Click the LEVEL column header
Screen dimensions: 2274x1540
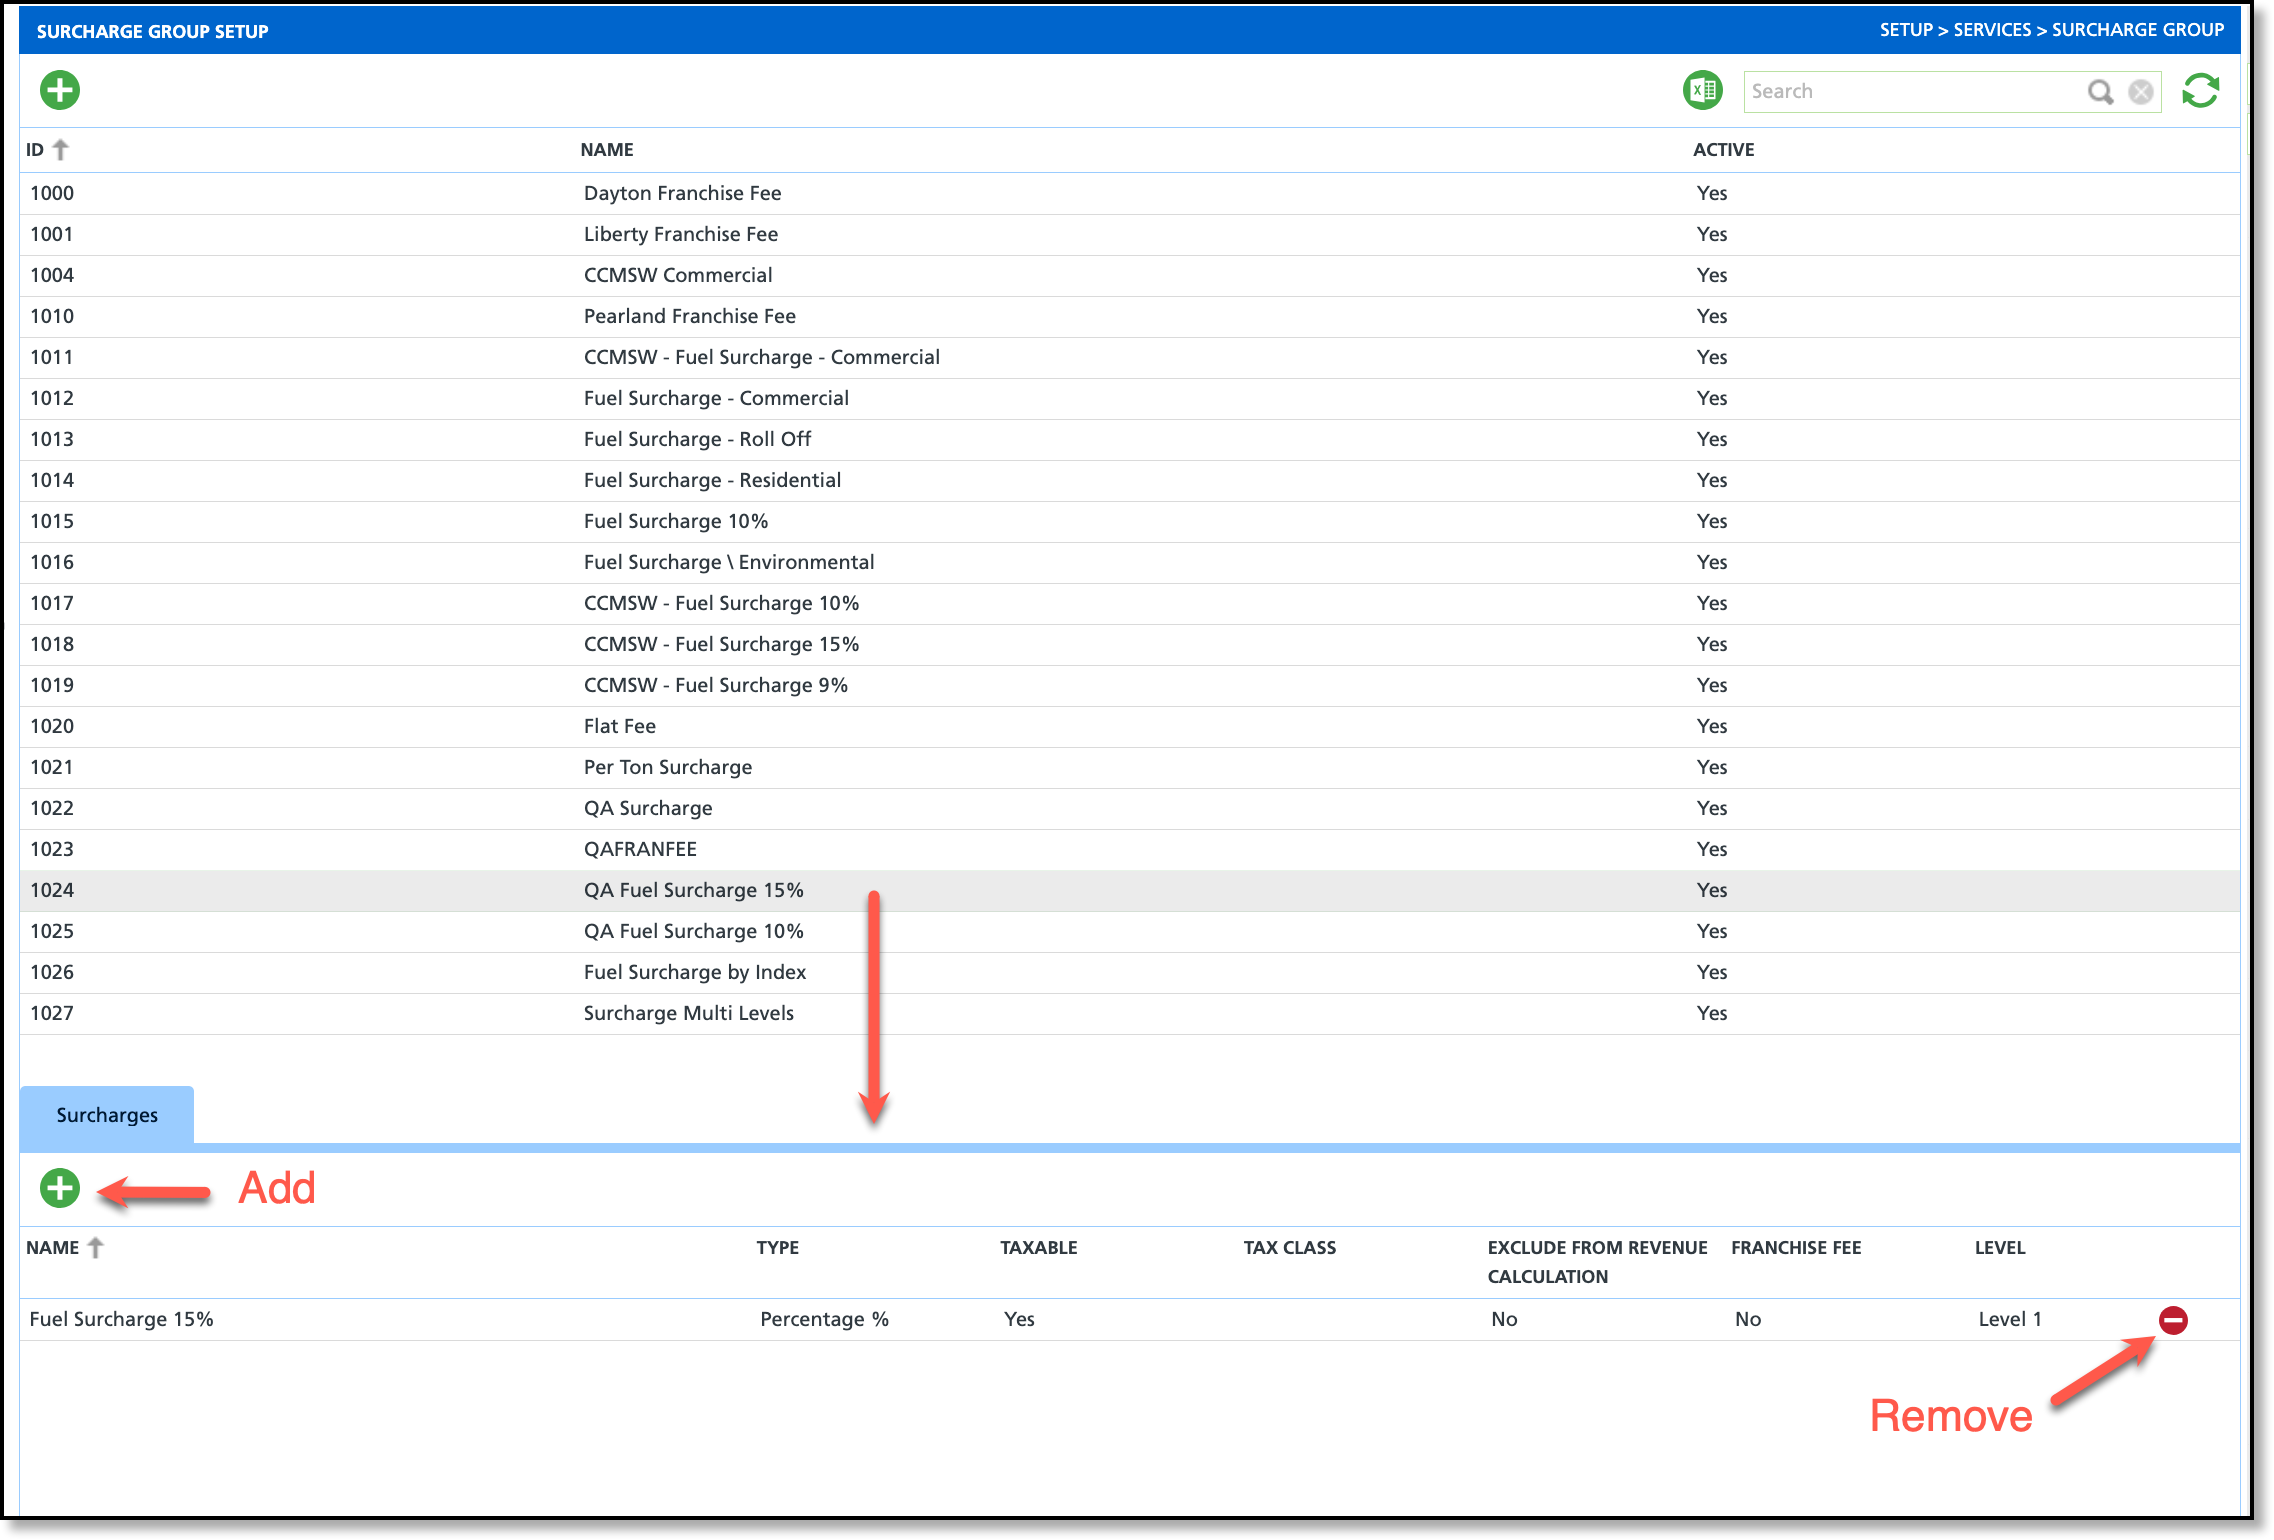coord(1999,1248)
